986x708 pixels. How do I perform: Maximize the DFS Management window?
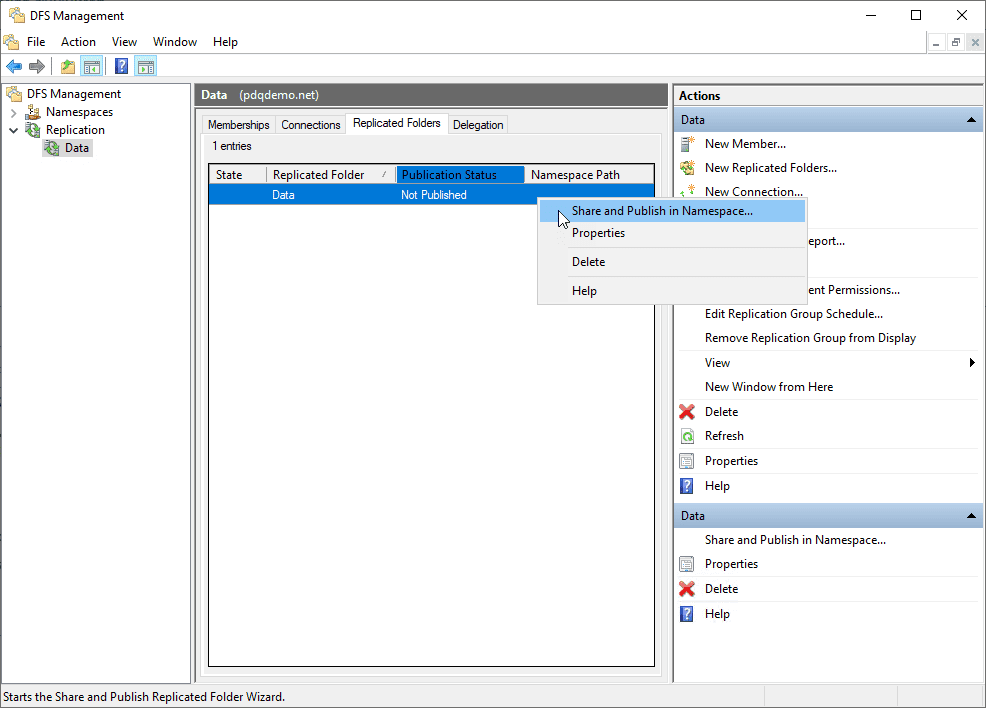point(916,15)
